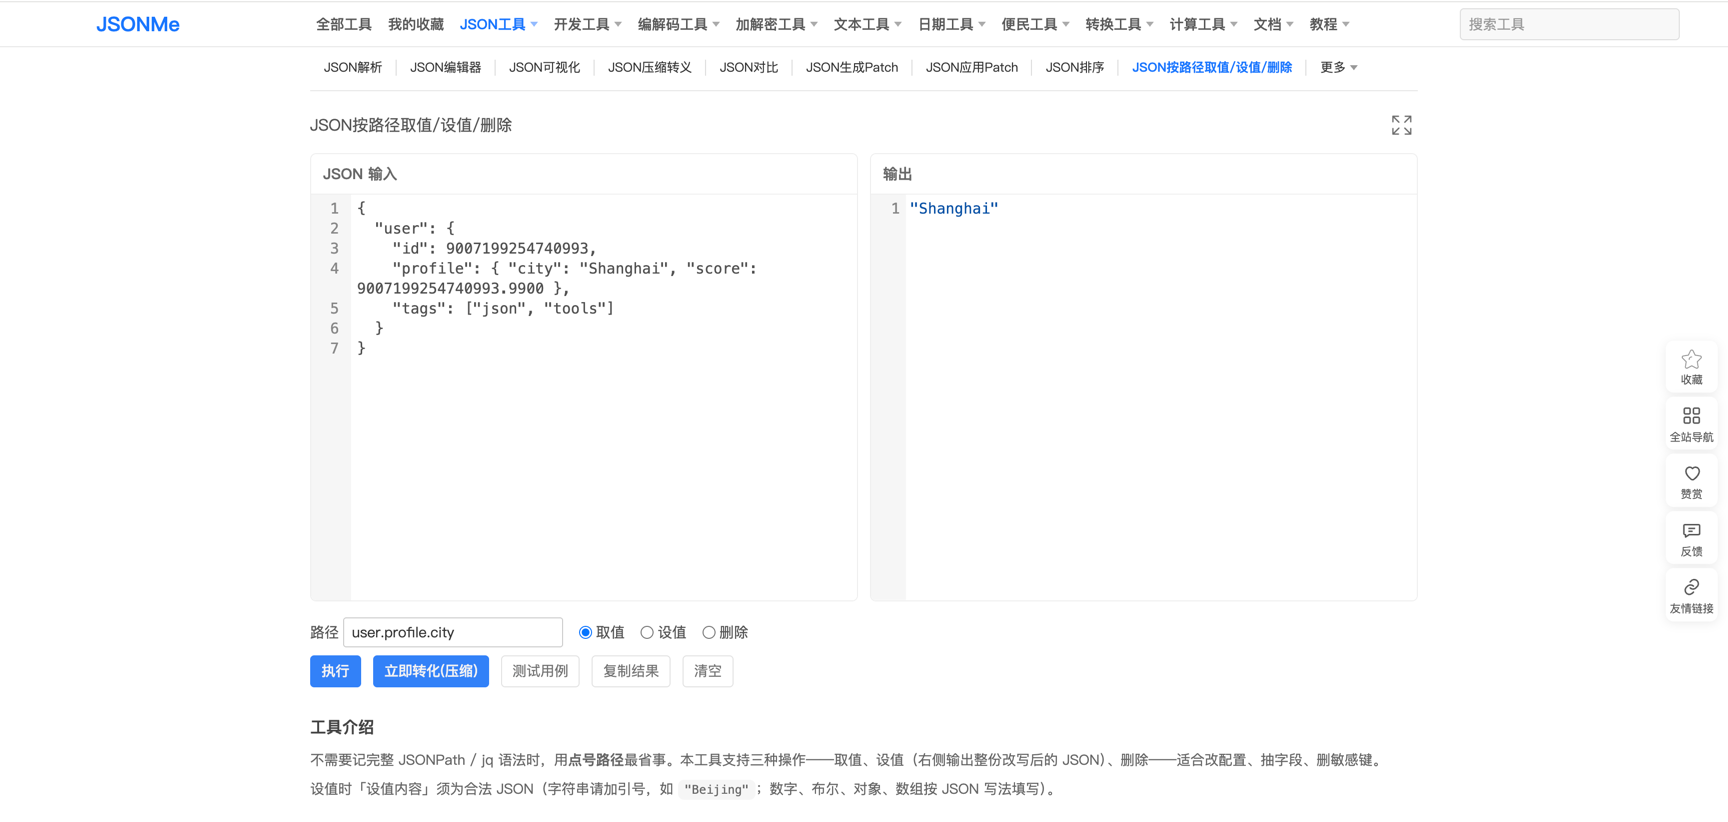This screenshot has height=822, width=1728.
Task: Expand the 便民工具 dropdown menu
Action: [1035, 24]
